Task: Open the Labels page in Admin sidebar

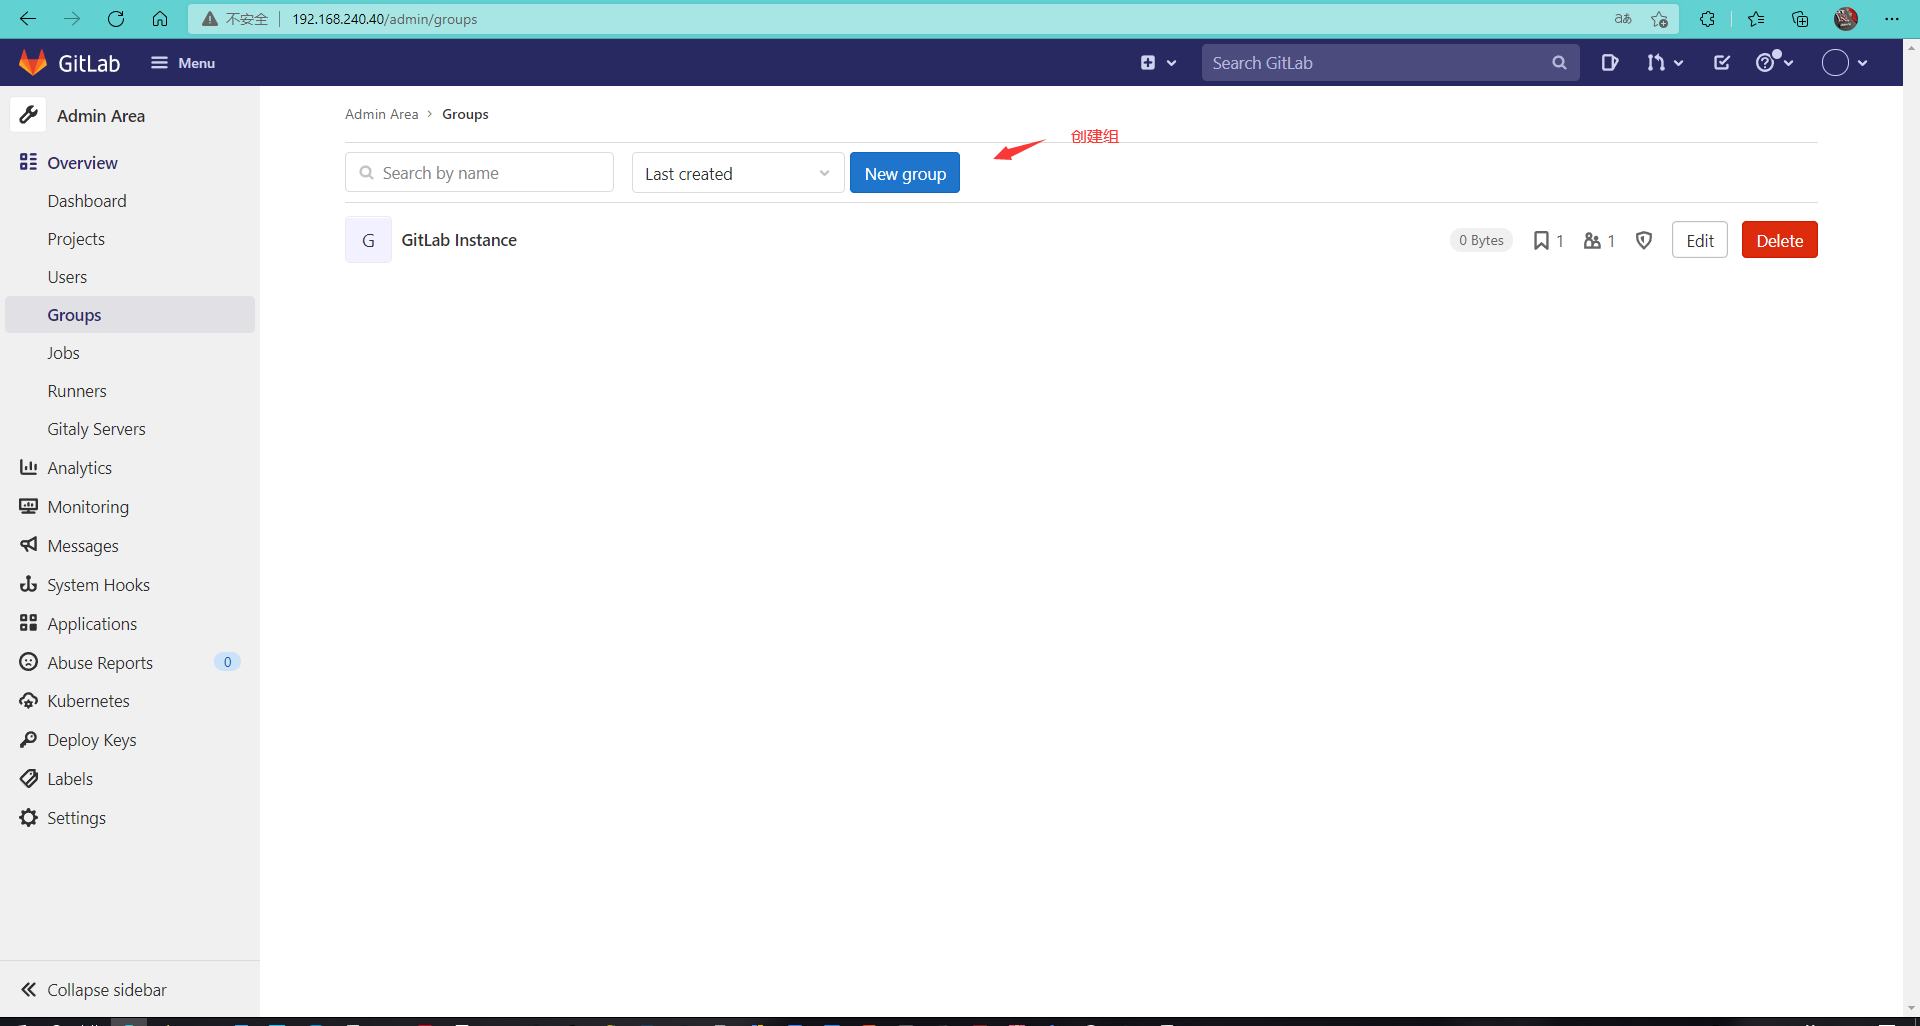Action: tap(69, 778)
